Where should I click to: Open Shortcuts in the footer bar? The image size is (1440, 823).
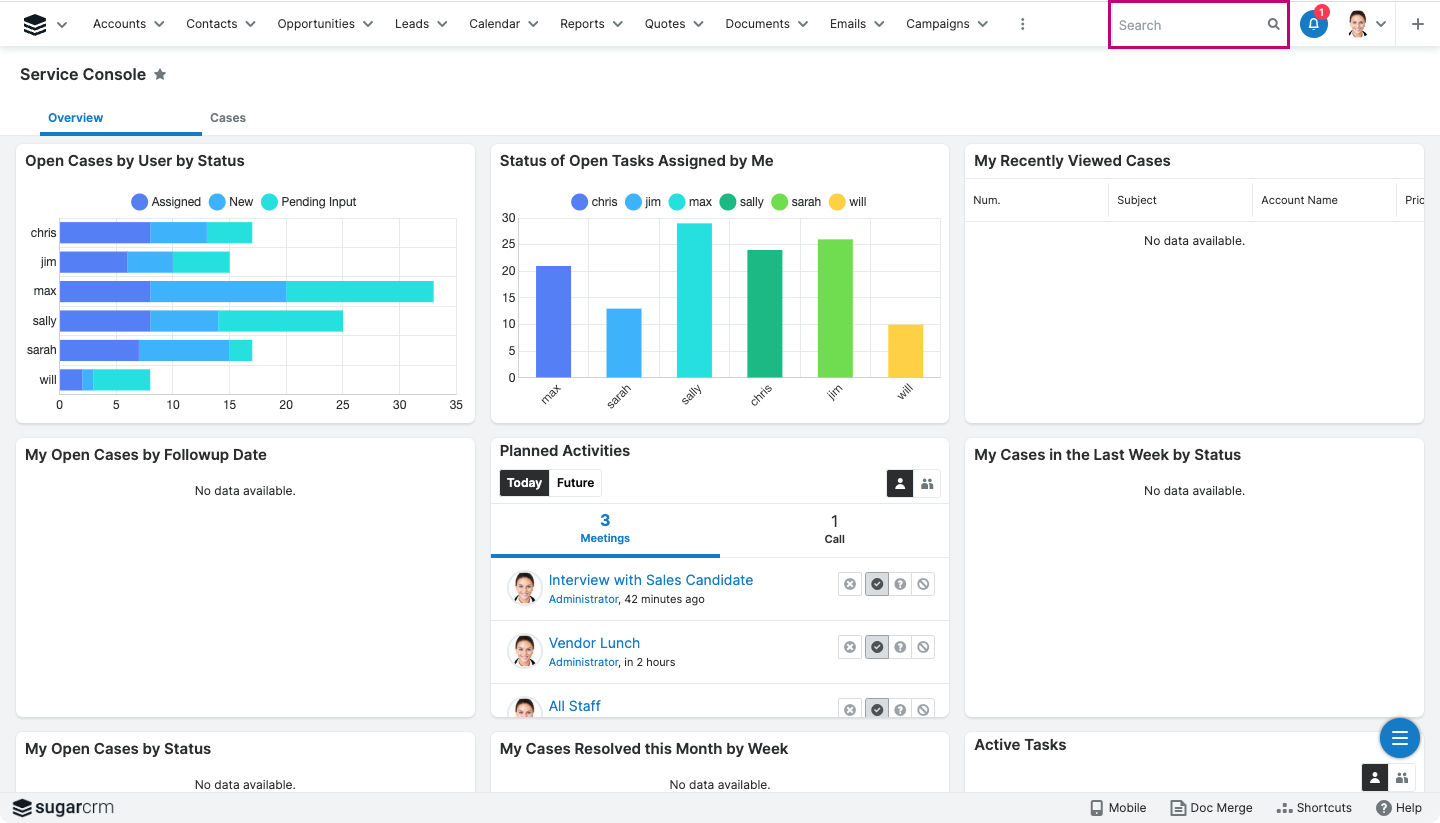(1314, 808)
